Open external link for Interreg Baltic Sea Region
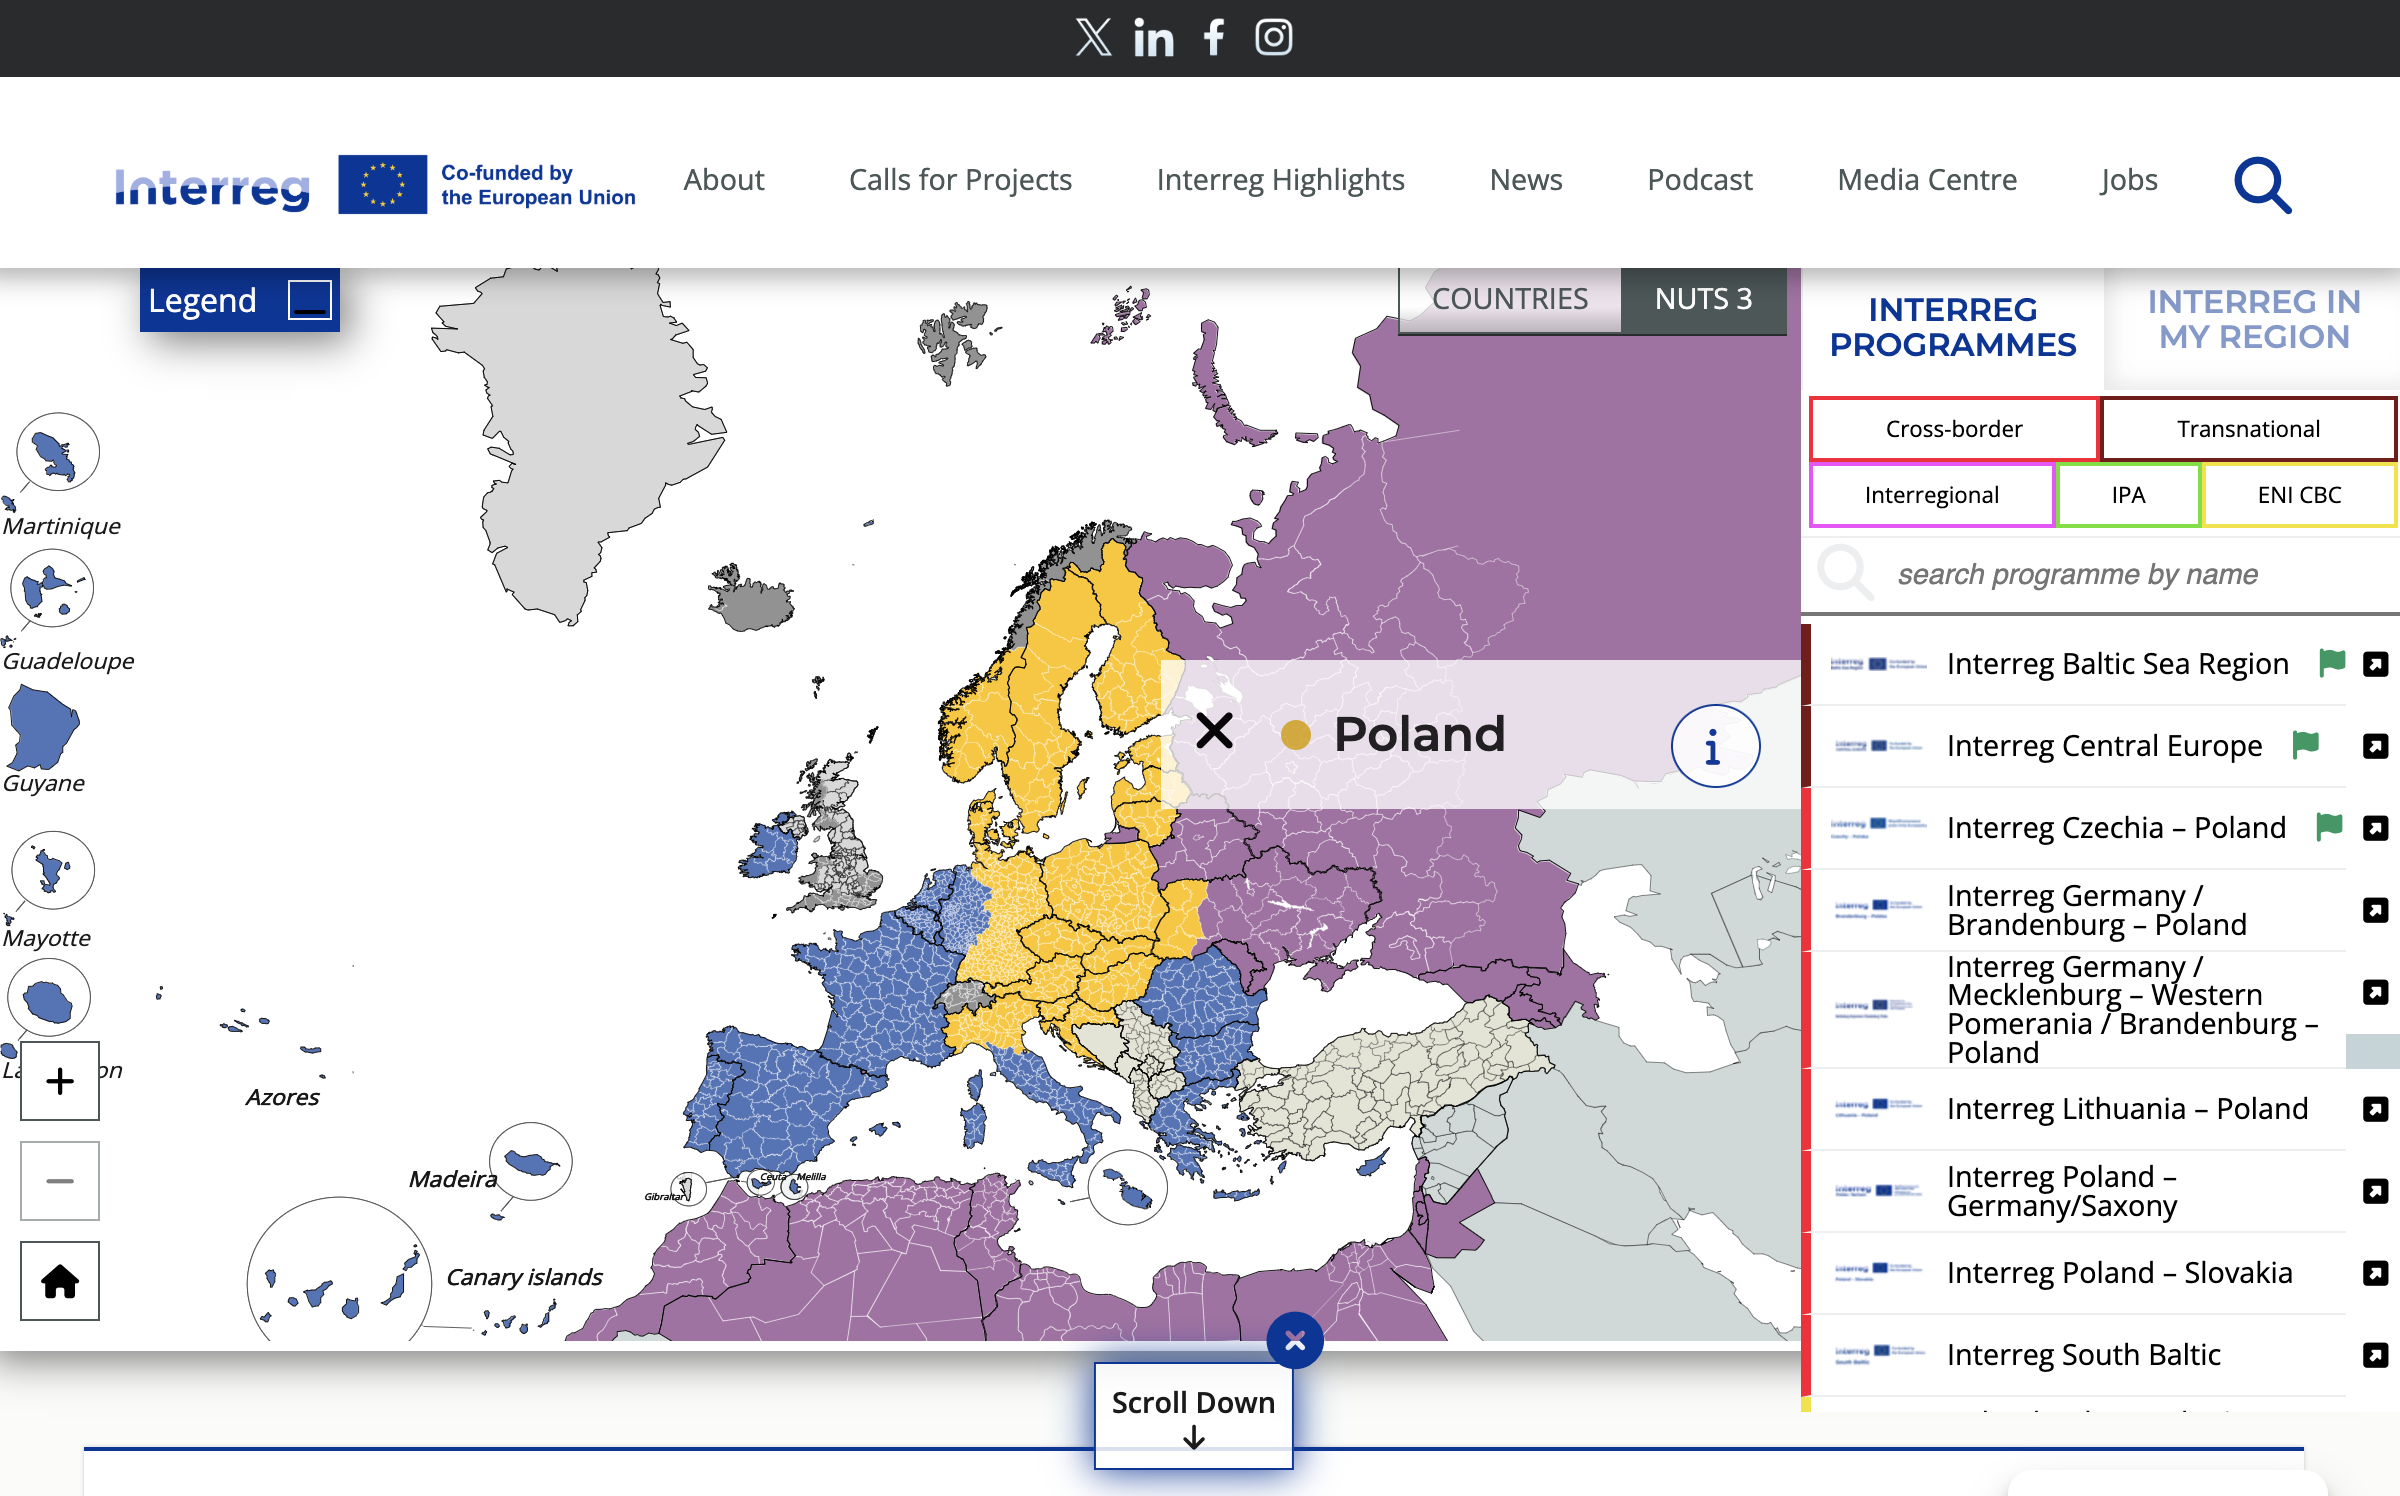 2376,664
